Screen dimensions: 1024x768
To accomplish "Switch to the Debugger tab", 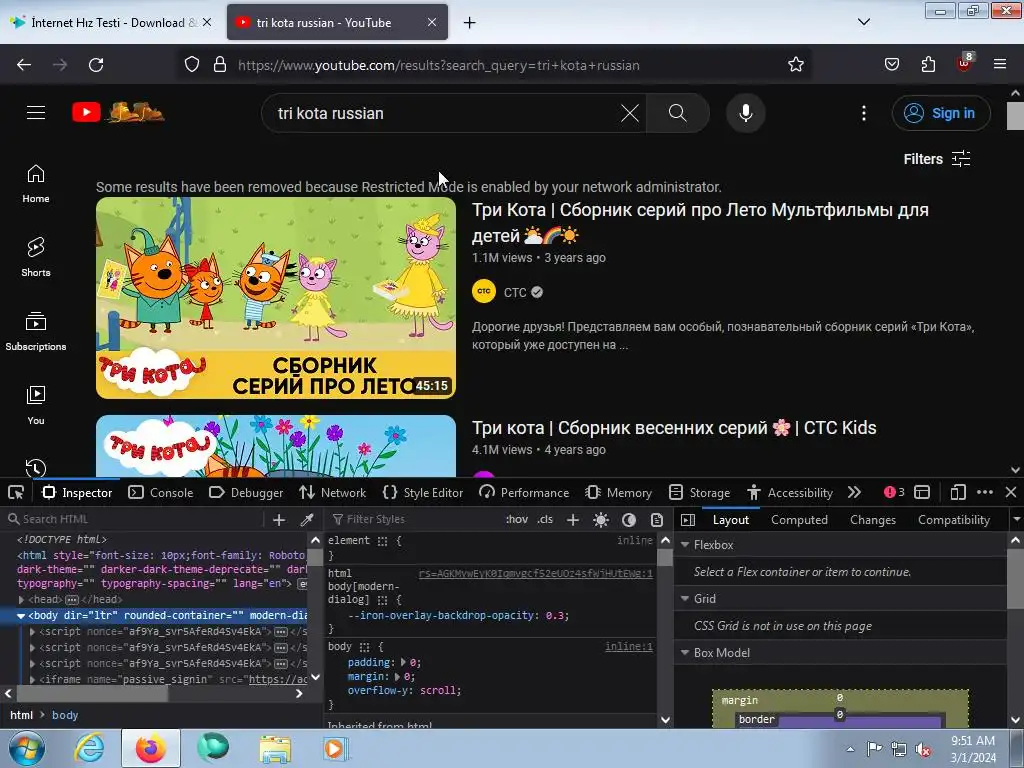I will (x=246, y=492).
